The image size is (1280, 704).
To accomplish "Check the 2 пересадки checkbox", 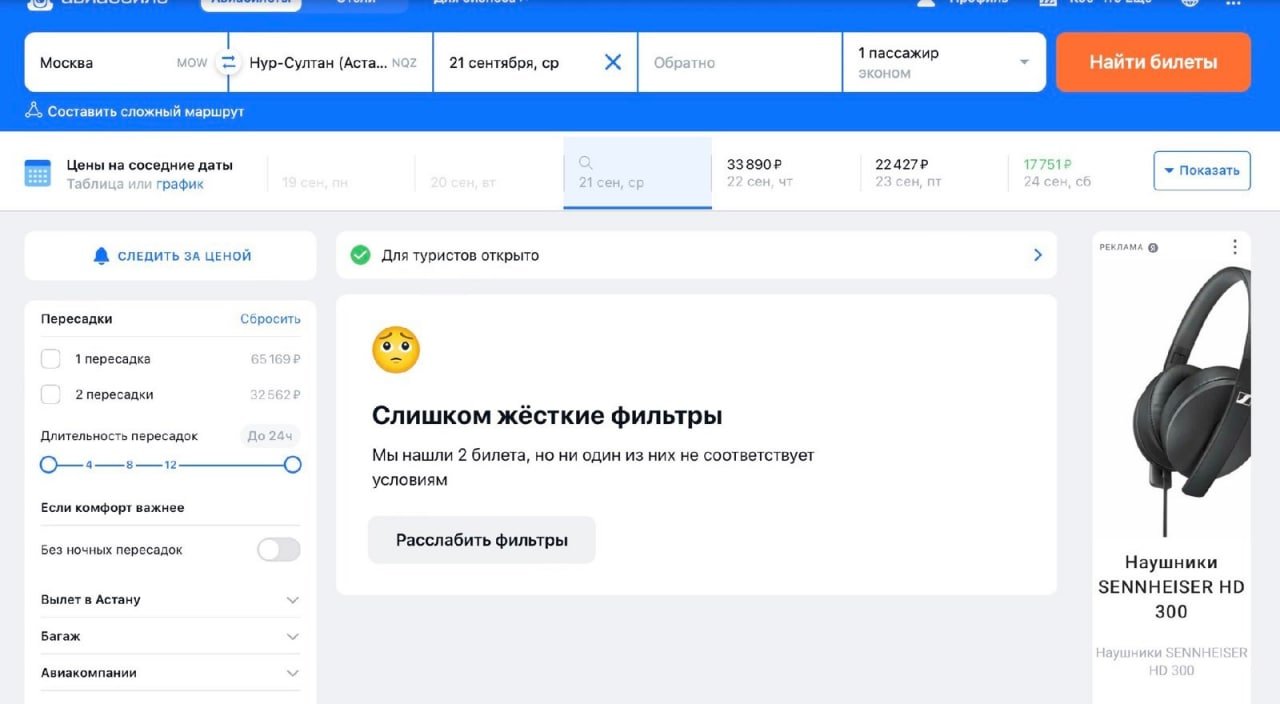I will click(x=51, y=394).
